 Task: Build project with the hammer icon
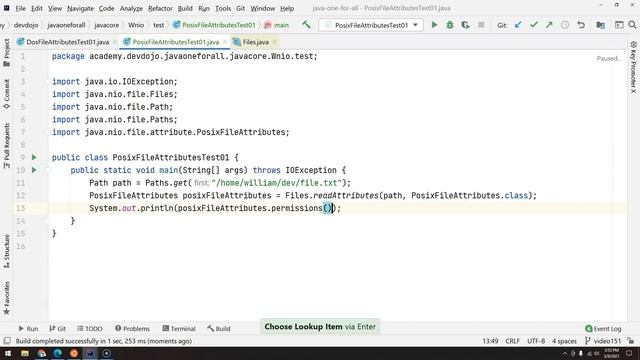(306, 25)
